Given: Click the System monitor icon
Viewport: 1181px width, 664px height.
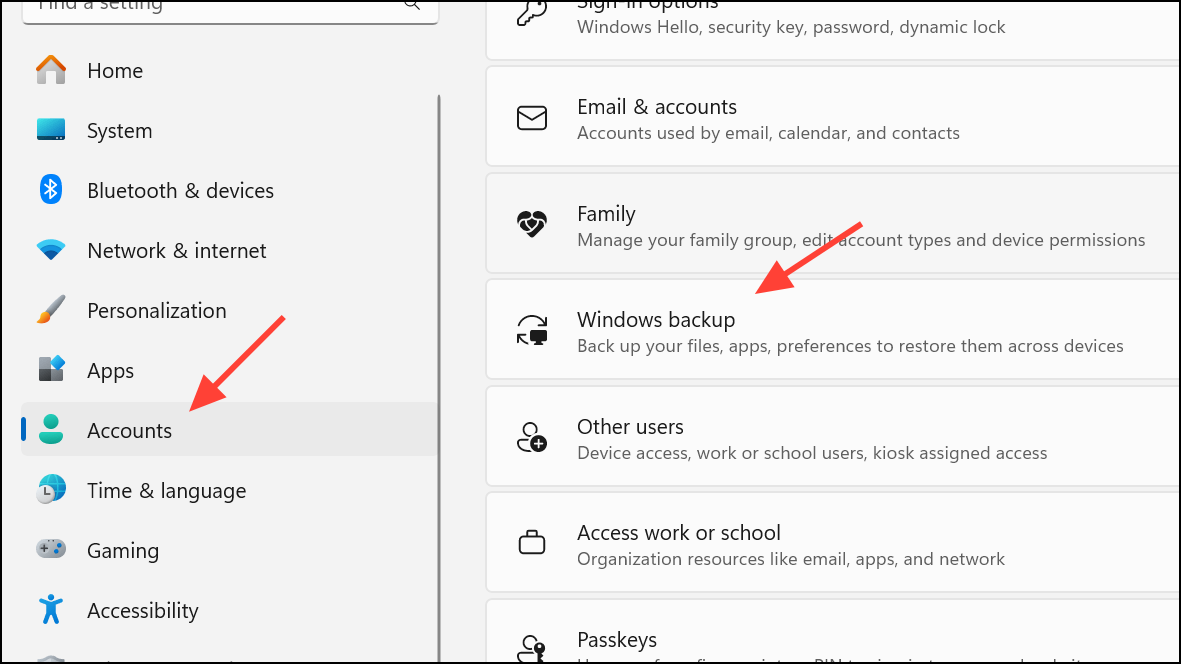Looking at the screenshot, I should [x=51, y=129].
